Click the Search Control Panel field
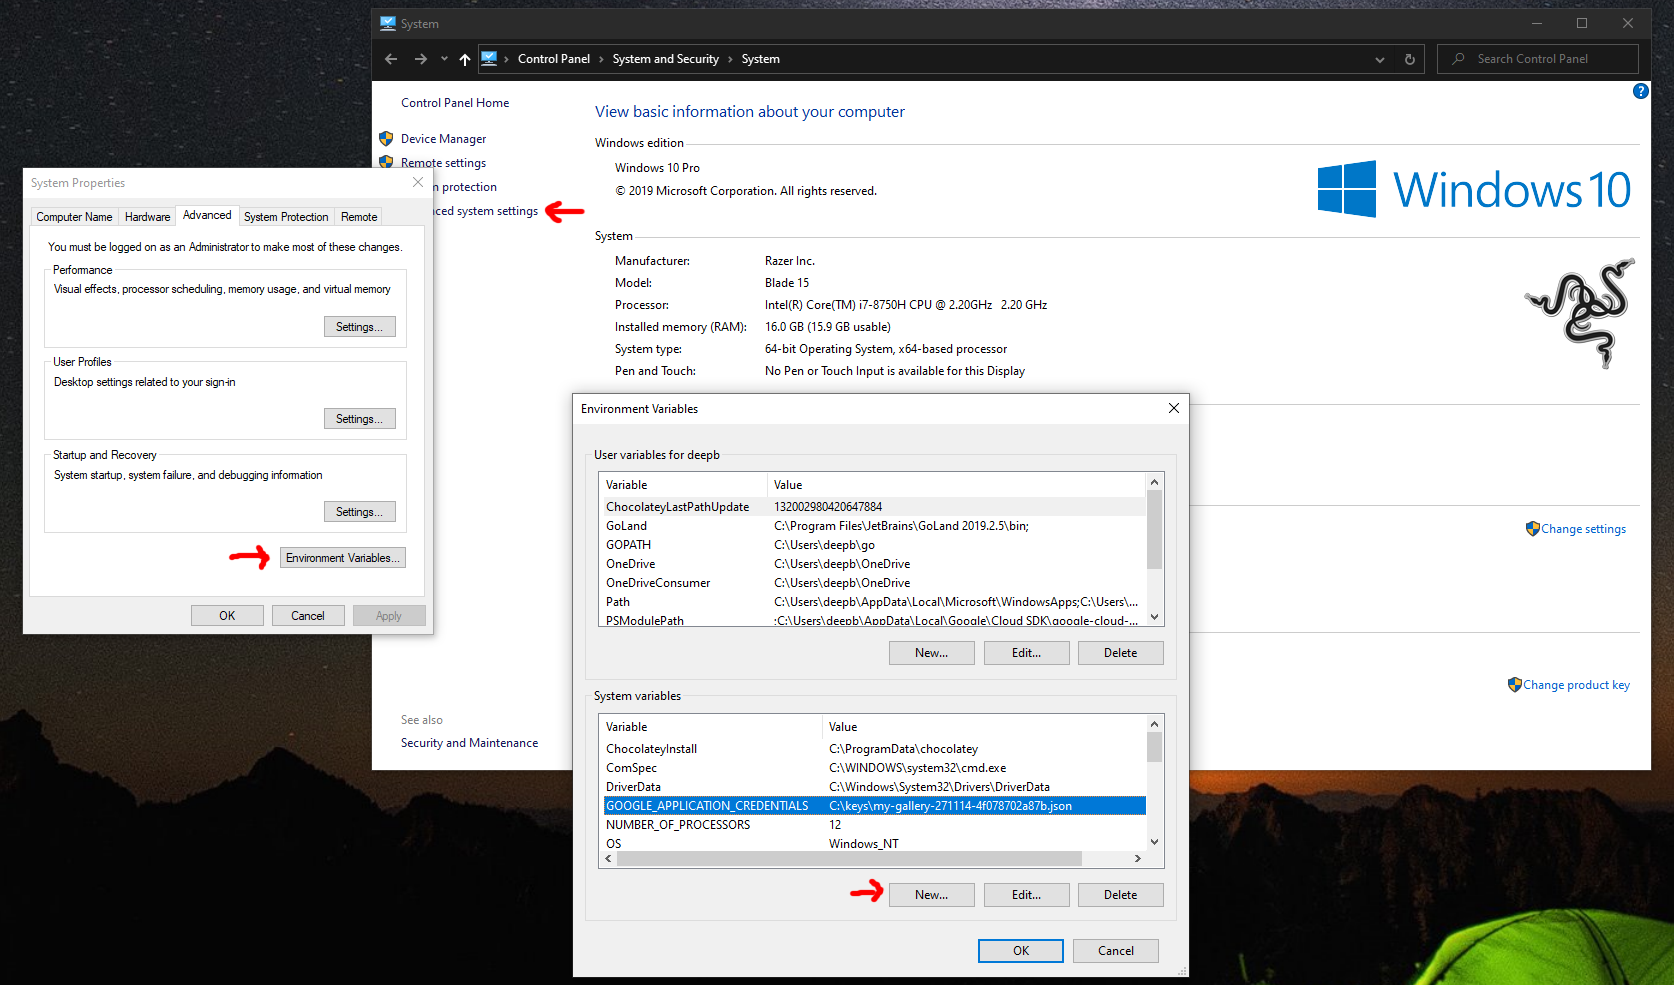 click(1538, 59)
